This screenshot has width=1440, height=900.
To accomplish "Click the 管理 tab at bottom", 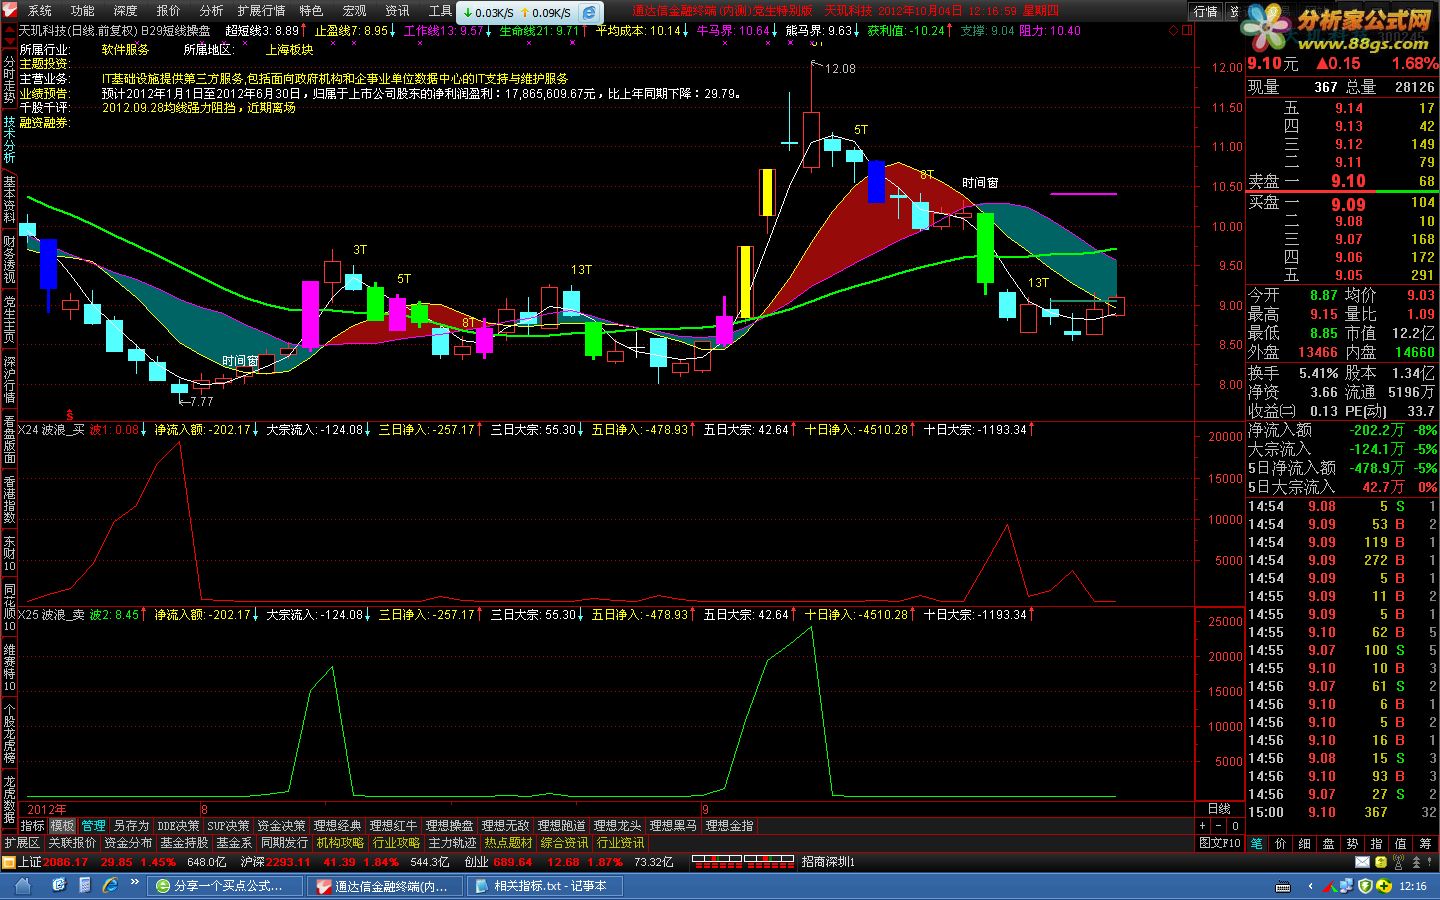I will click(93, 826).
